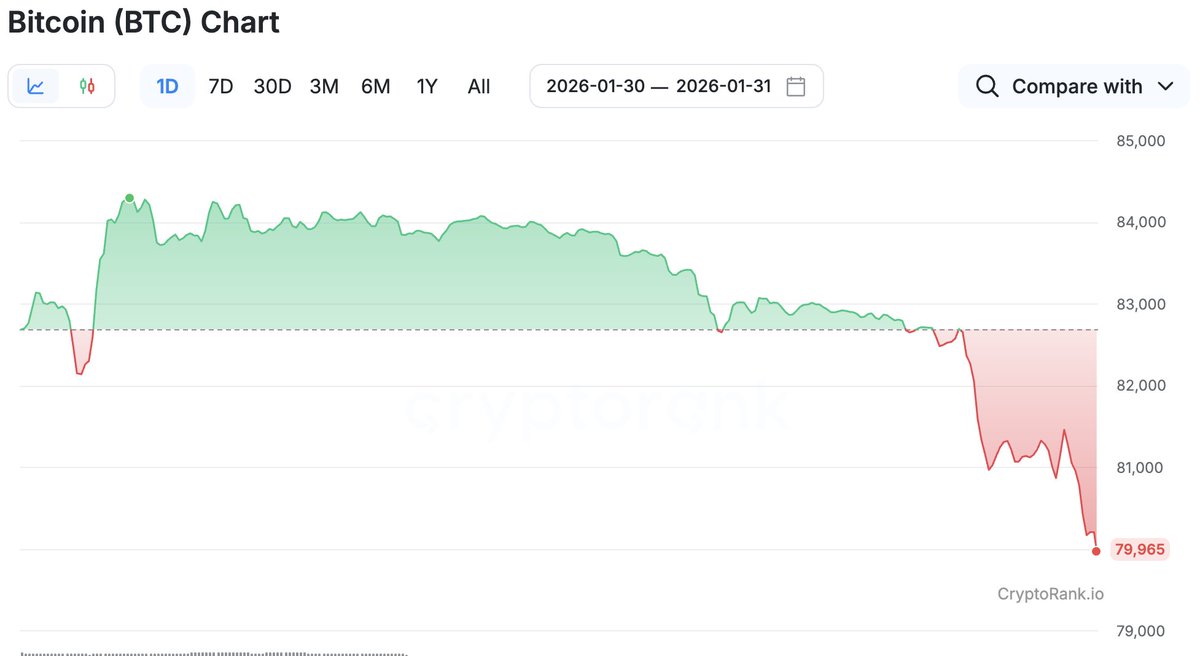Click the green peak marker dot

click(x=129, y=198)
